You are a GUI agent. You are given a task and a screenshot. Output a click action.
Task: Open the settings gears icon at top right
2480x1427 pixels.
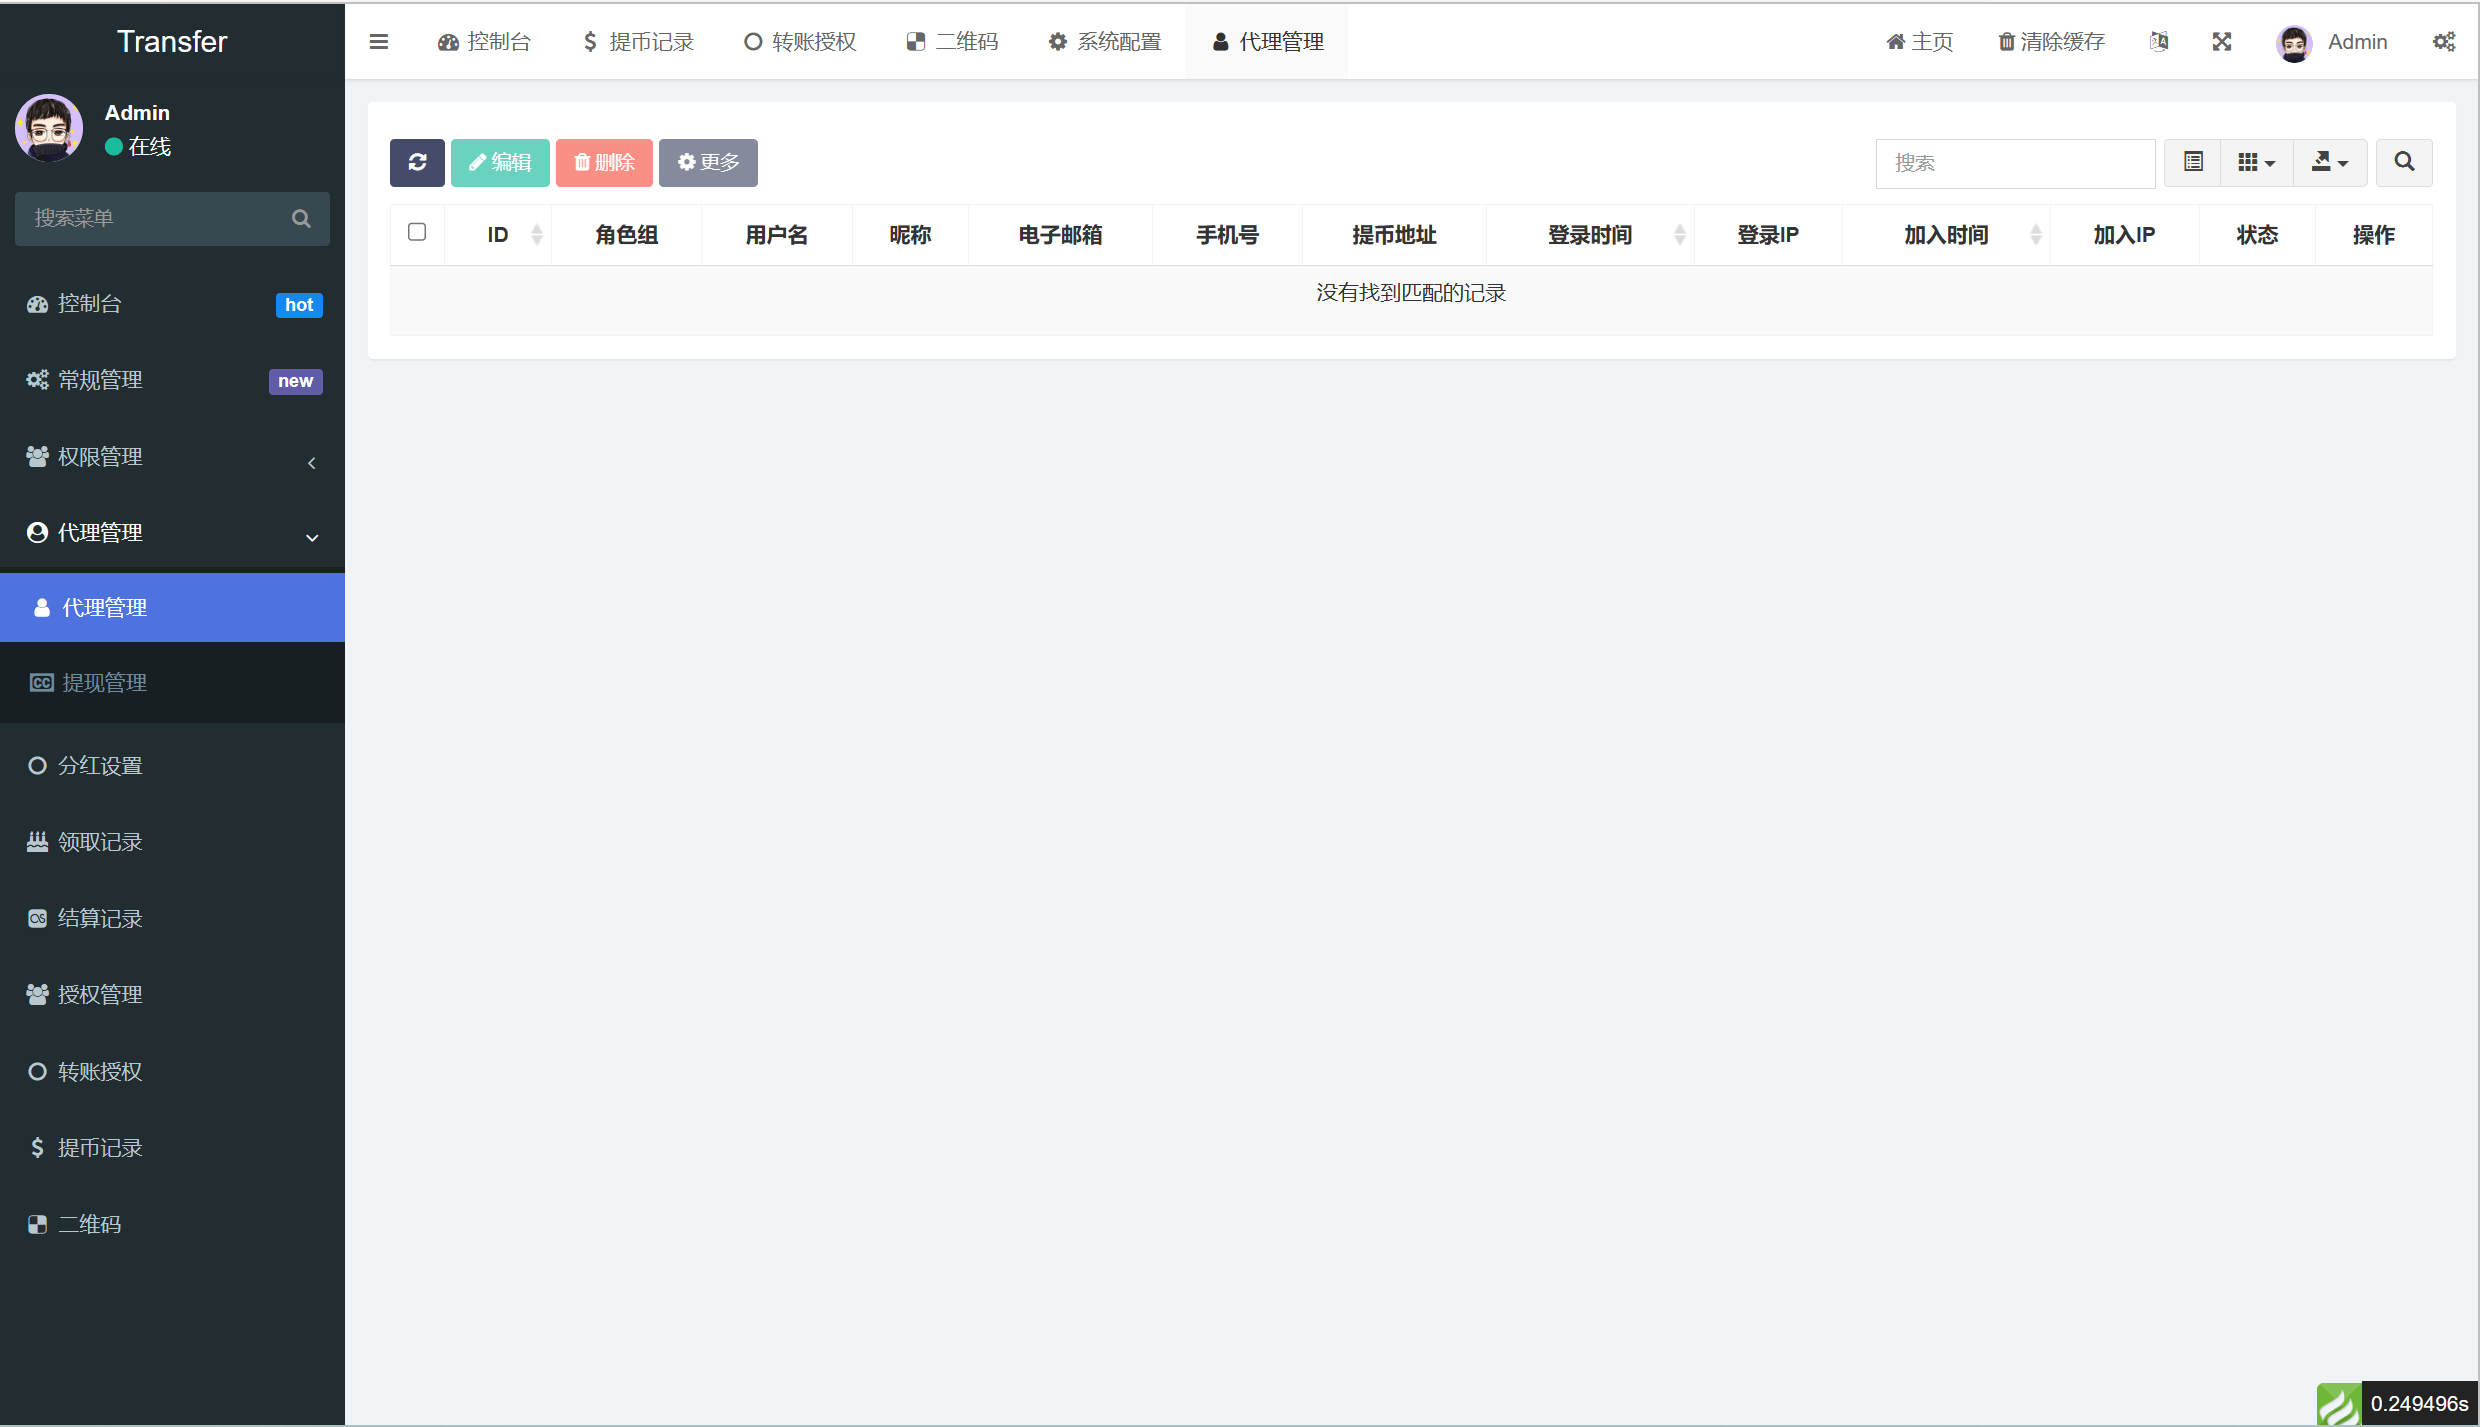pyautogui.click(x=2444, y=41)
